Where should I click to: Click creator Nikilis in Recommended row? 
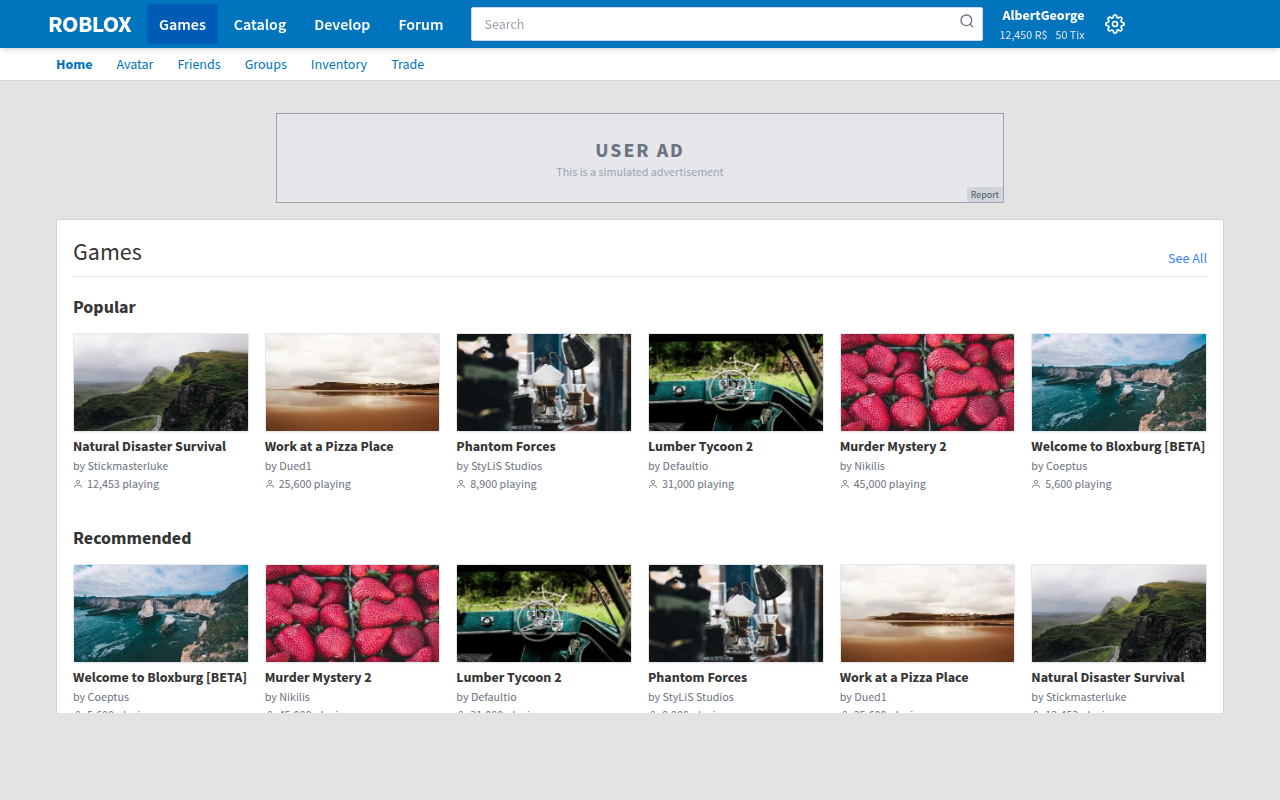295,697
